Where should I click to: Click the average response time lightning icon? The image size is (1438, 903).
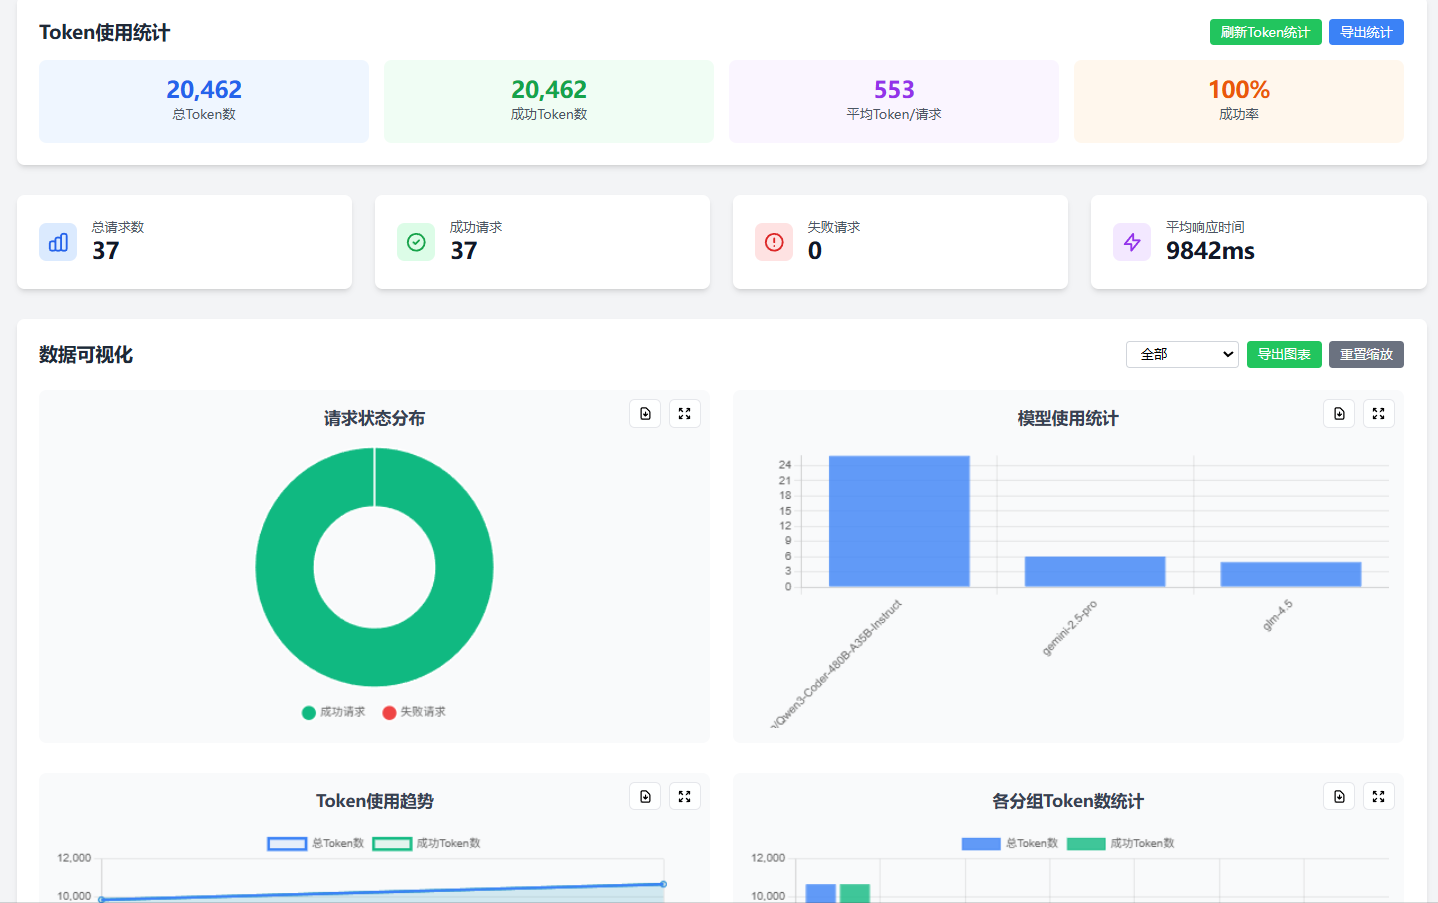pos(1132,242)
